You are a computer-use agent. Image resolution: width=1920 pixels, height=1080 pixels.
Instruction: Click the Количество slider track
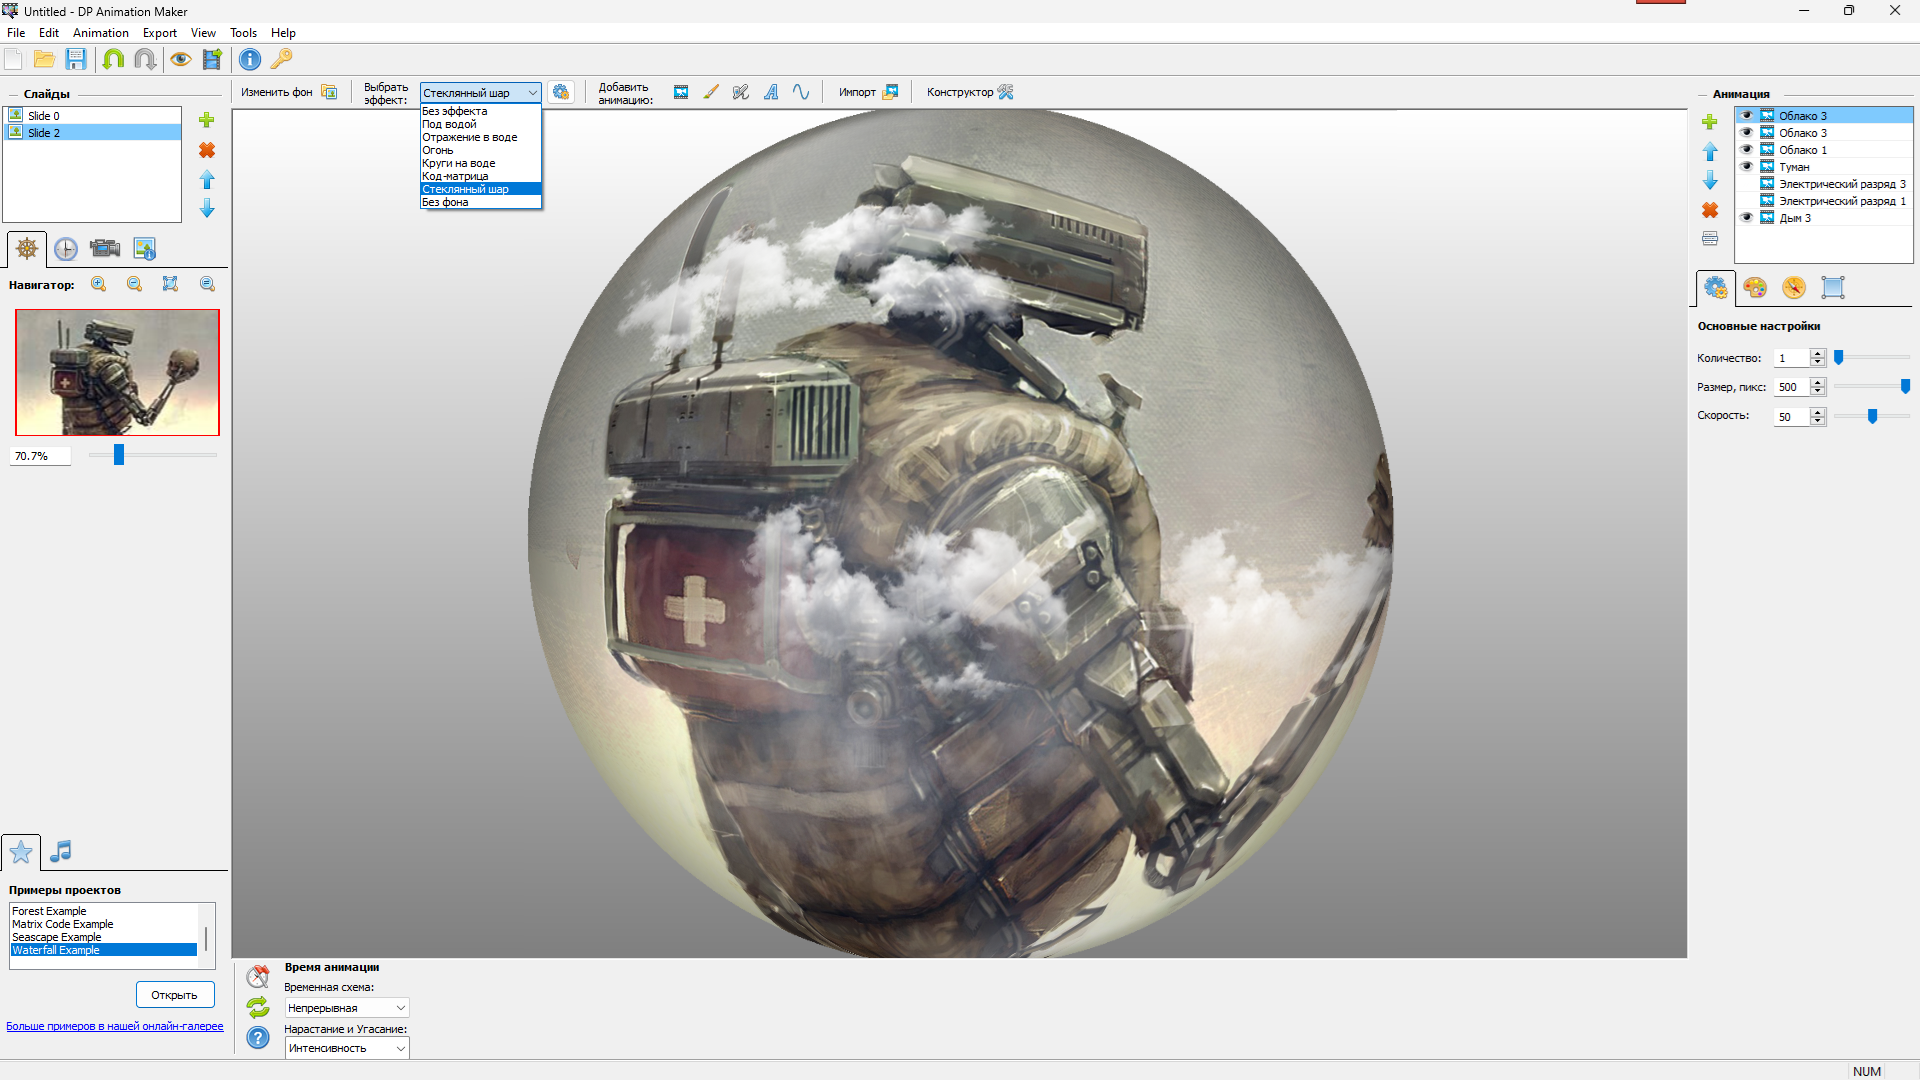click(1872, 357)
